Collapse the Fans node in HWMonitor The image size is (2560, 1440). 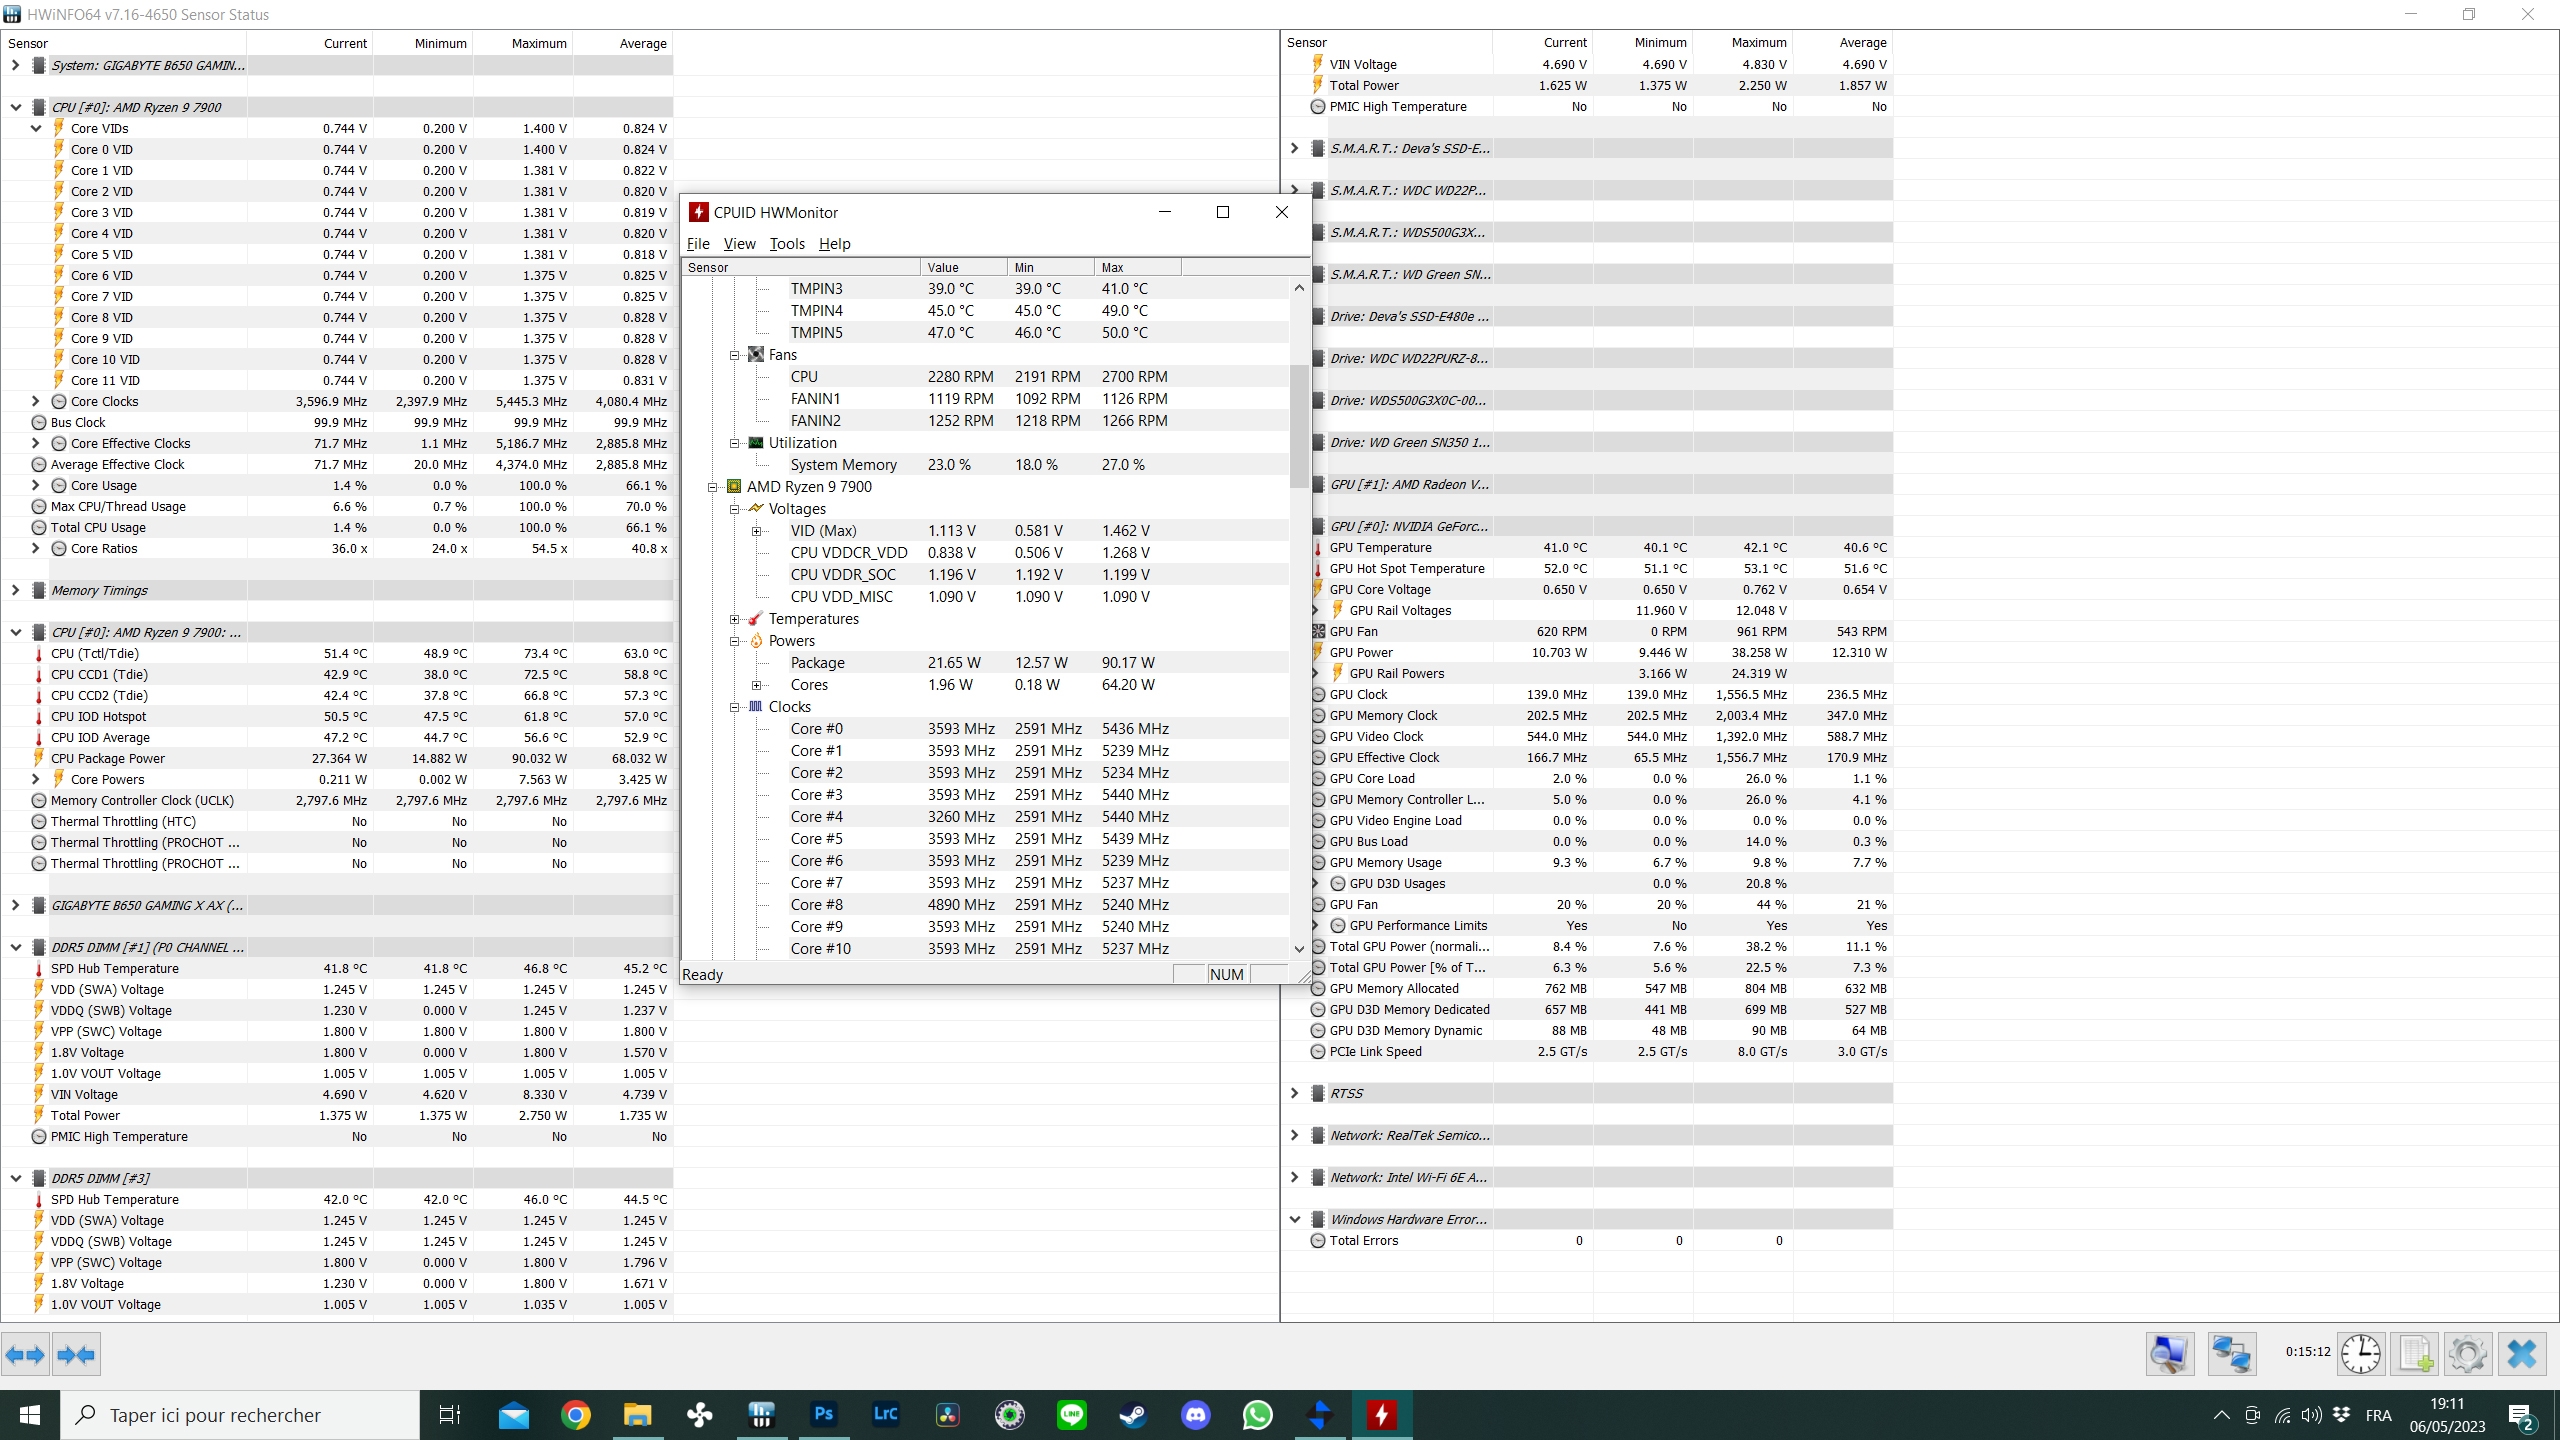734,355
